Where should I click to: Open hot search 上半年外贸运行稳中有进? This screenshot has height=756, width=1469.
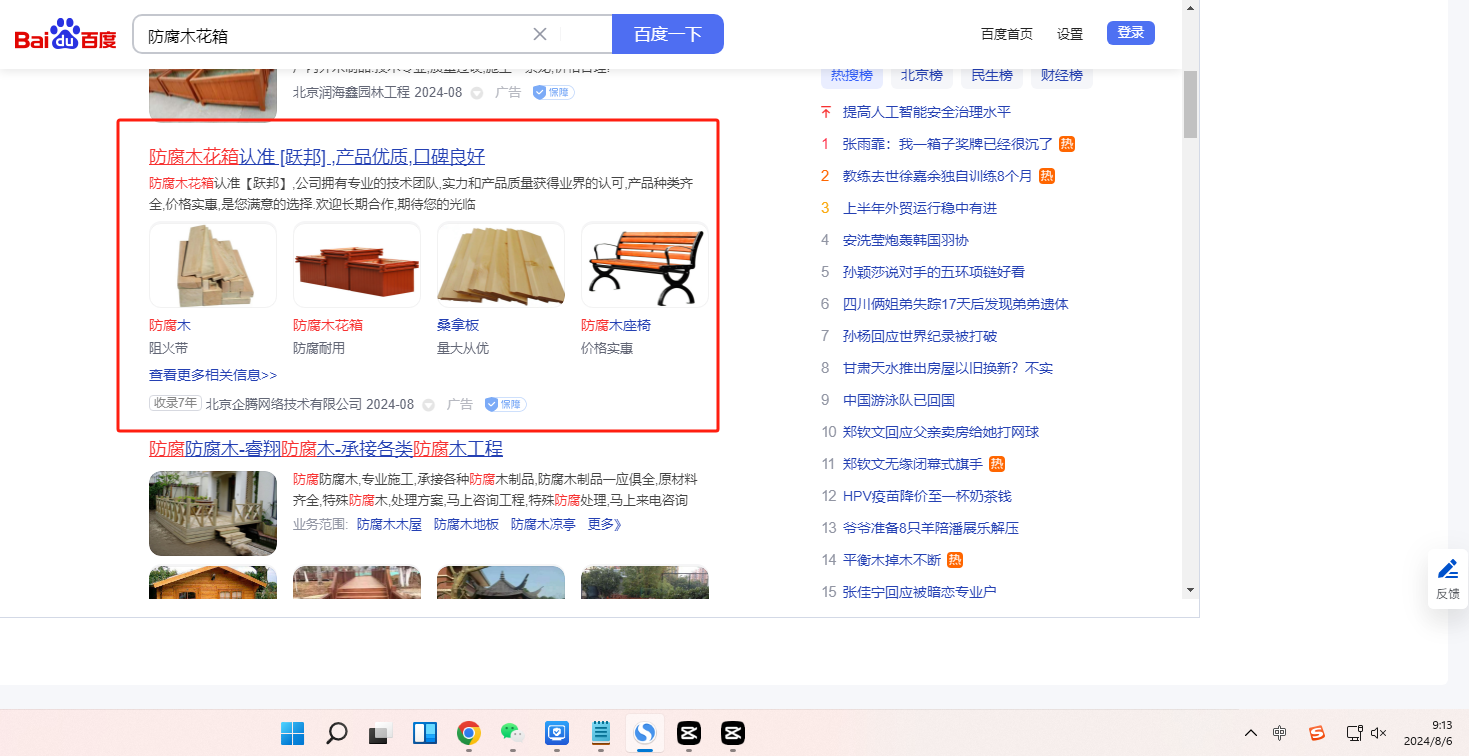pyautogui.click(x=920, y=208)
